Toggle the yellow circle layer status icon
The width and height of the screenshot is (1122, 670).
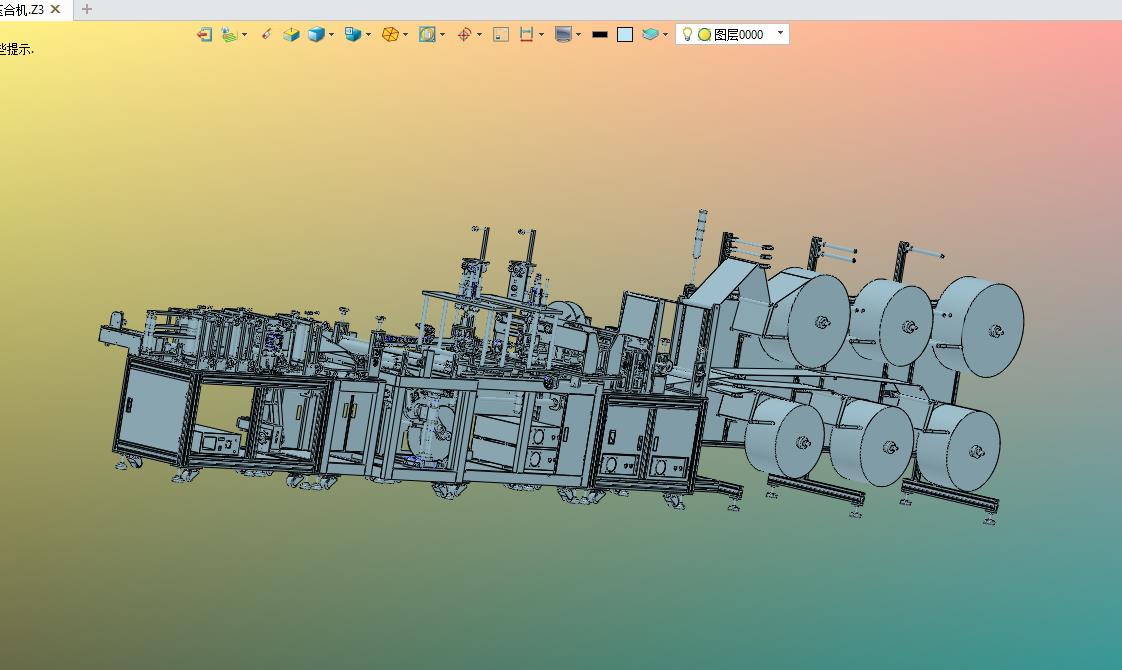coord(704,34)
